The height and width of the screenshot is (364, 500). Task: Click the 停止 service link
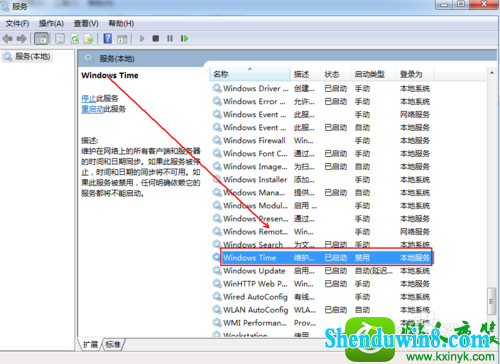(x=88, y=98)
